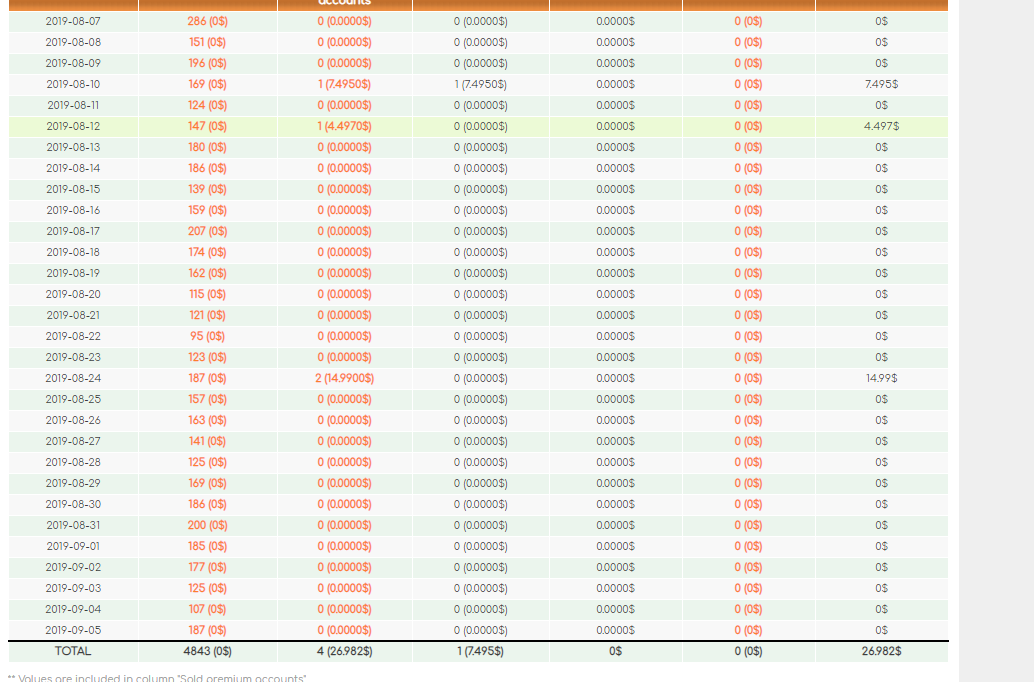Click the 2019-08-07 date cell

(x=73, y=21)
